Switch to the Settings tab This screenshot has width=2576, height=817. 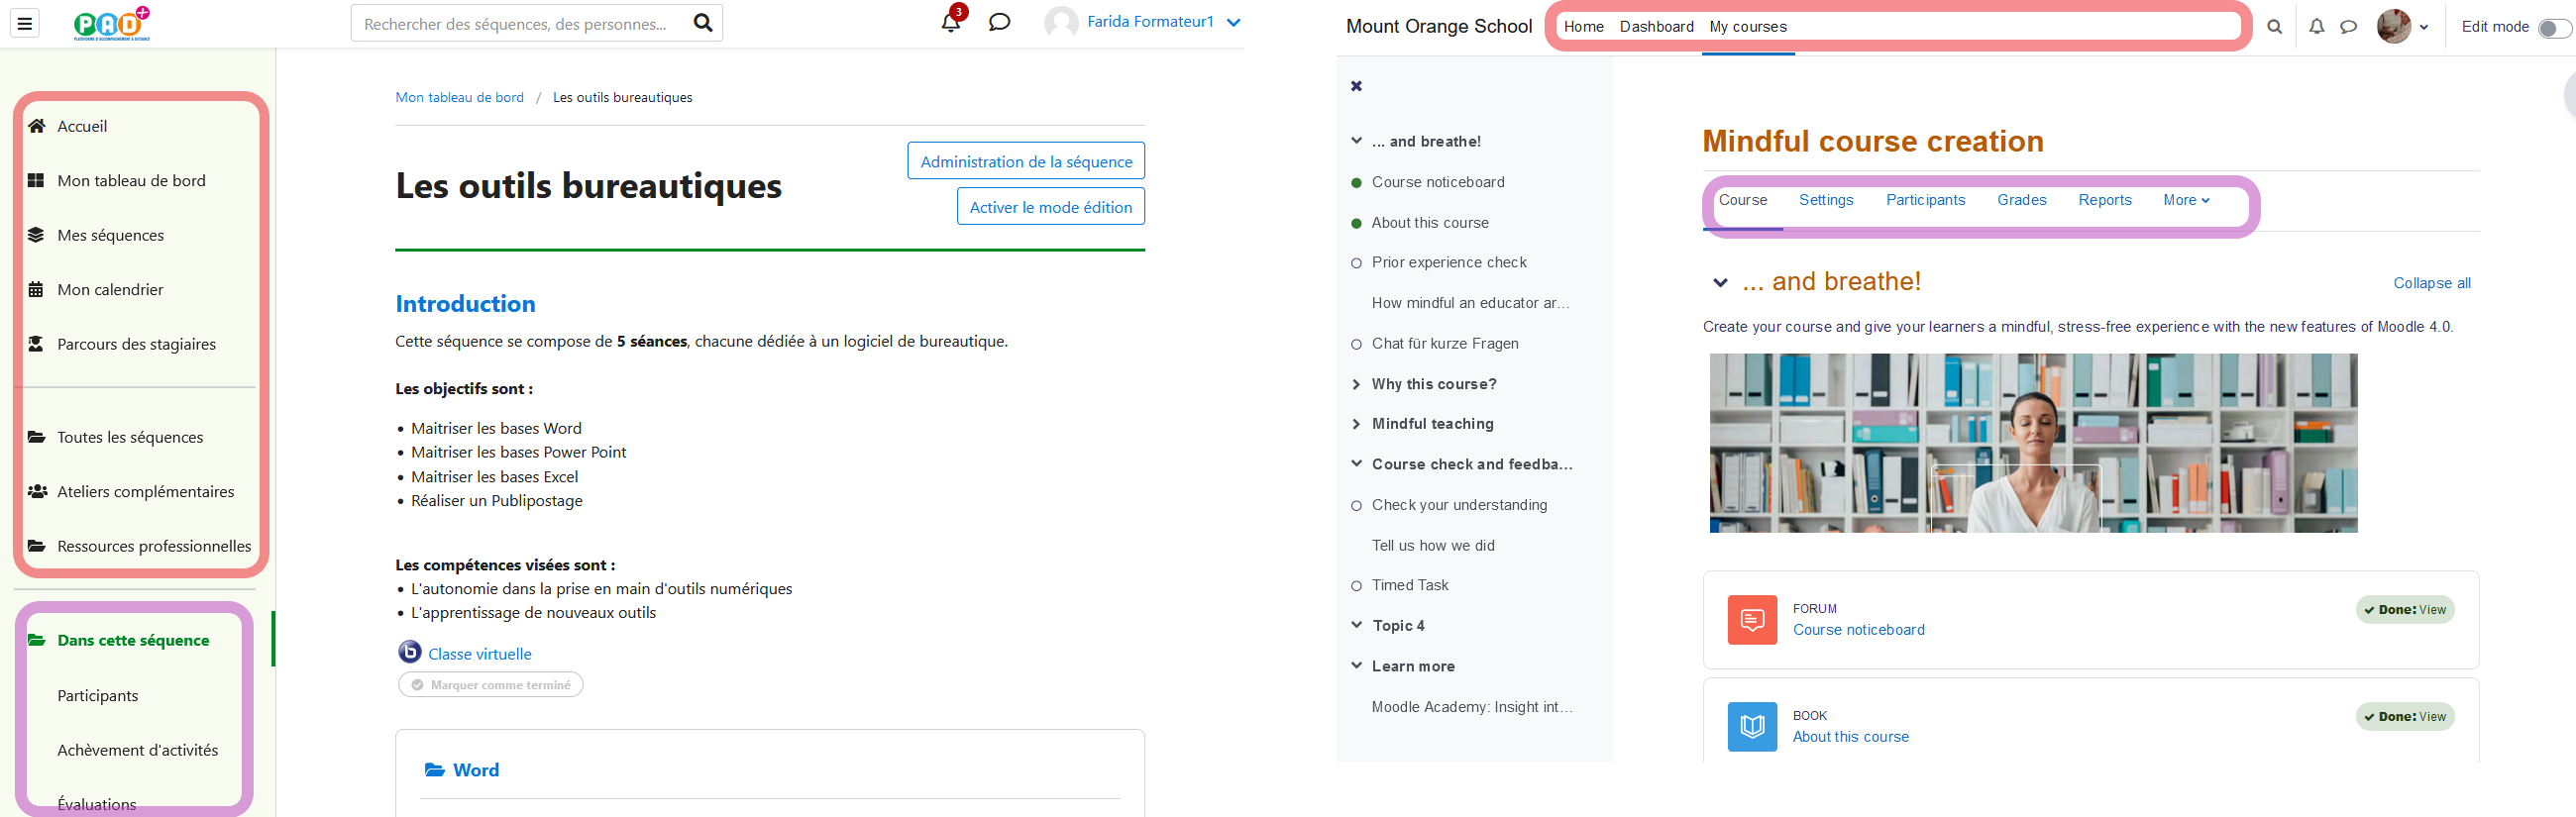point(1826,200)
